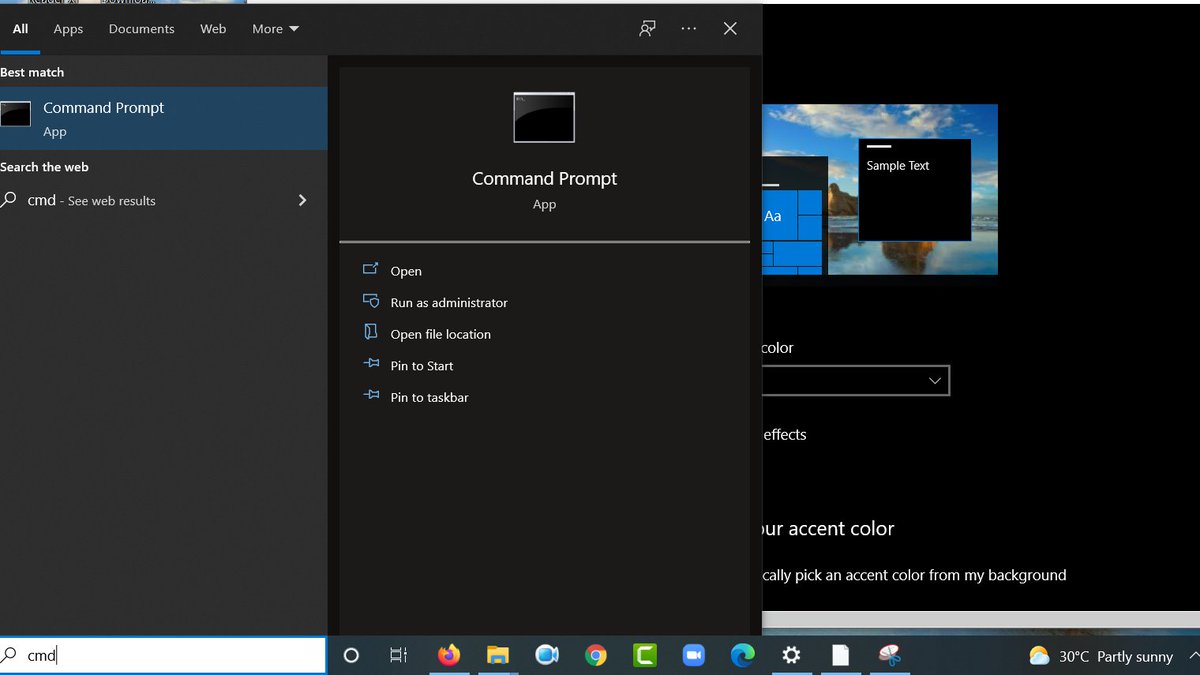Pin Command Prompt to taskbar
Viewport: 1200px width, 675px height.
[429, 397]
